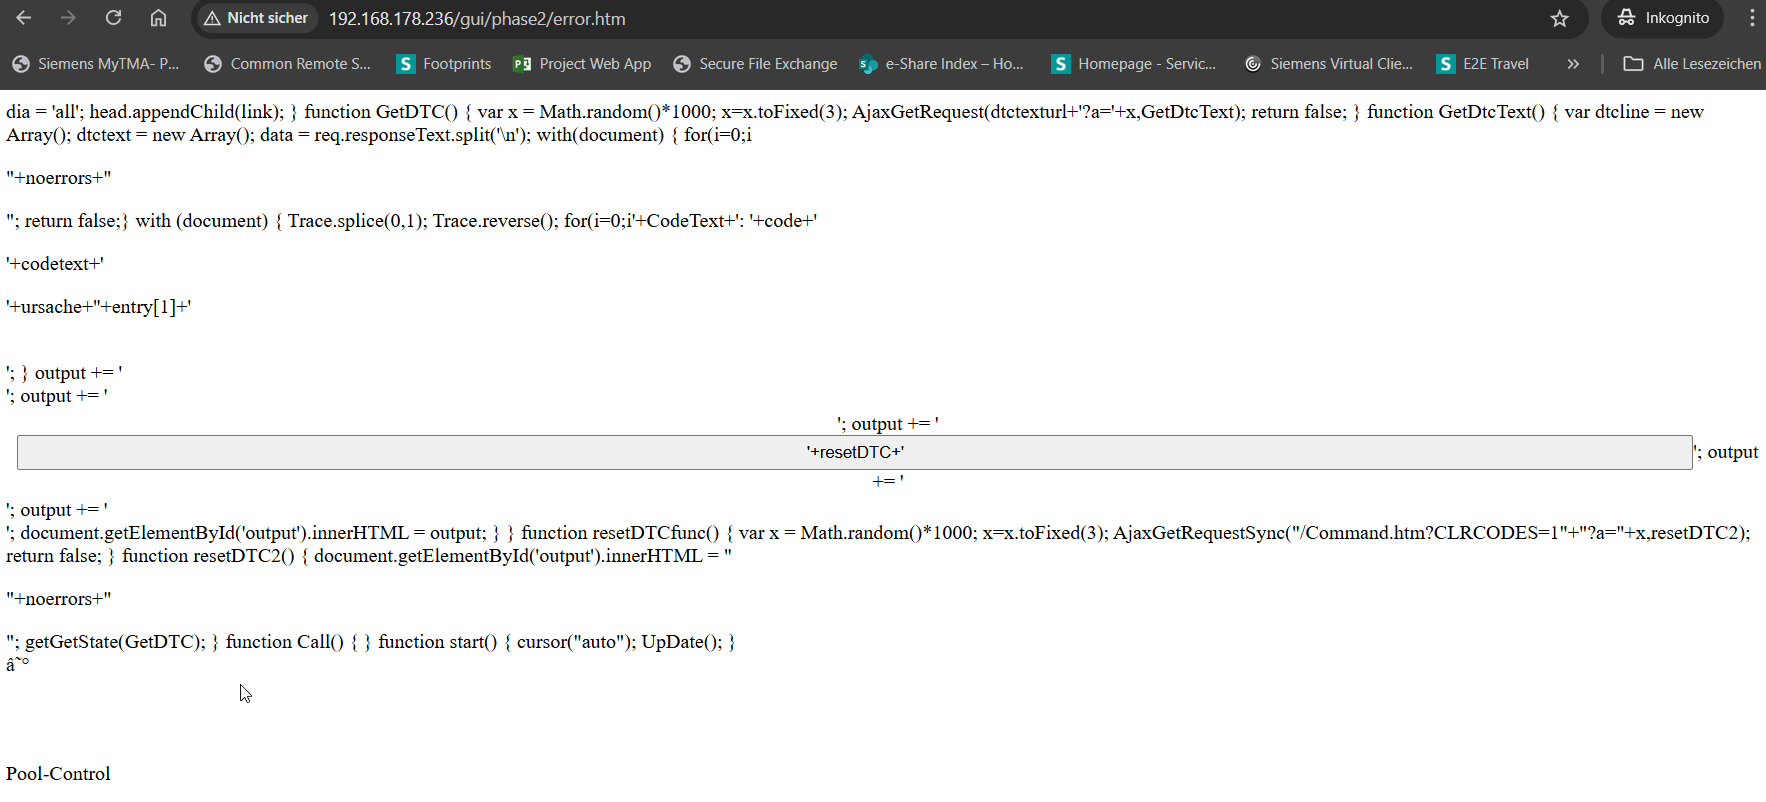Image resolution: width=1766 pixels, height=802 pixels.
Task: Open Siemens MyTMA bookmark
Action: tap(96, 64)
